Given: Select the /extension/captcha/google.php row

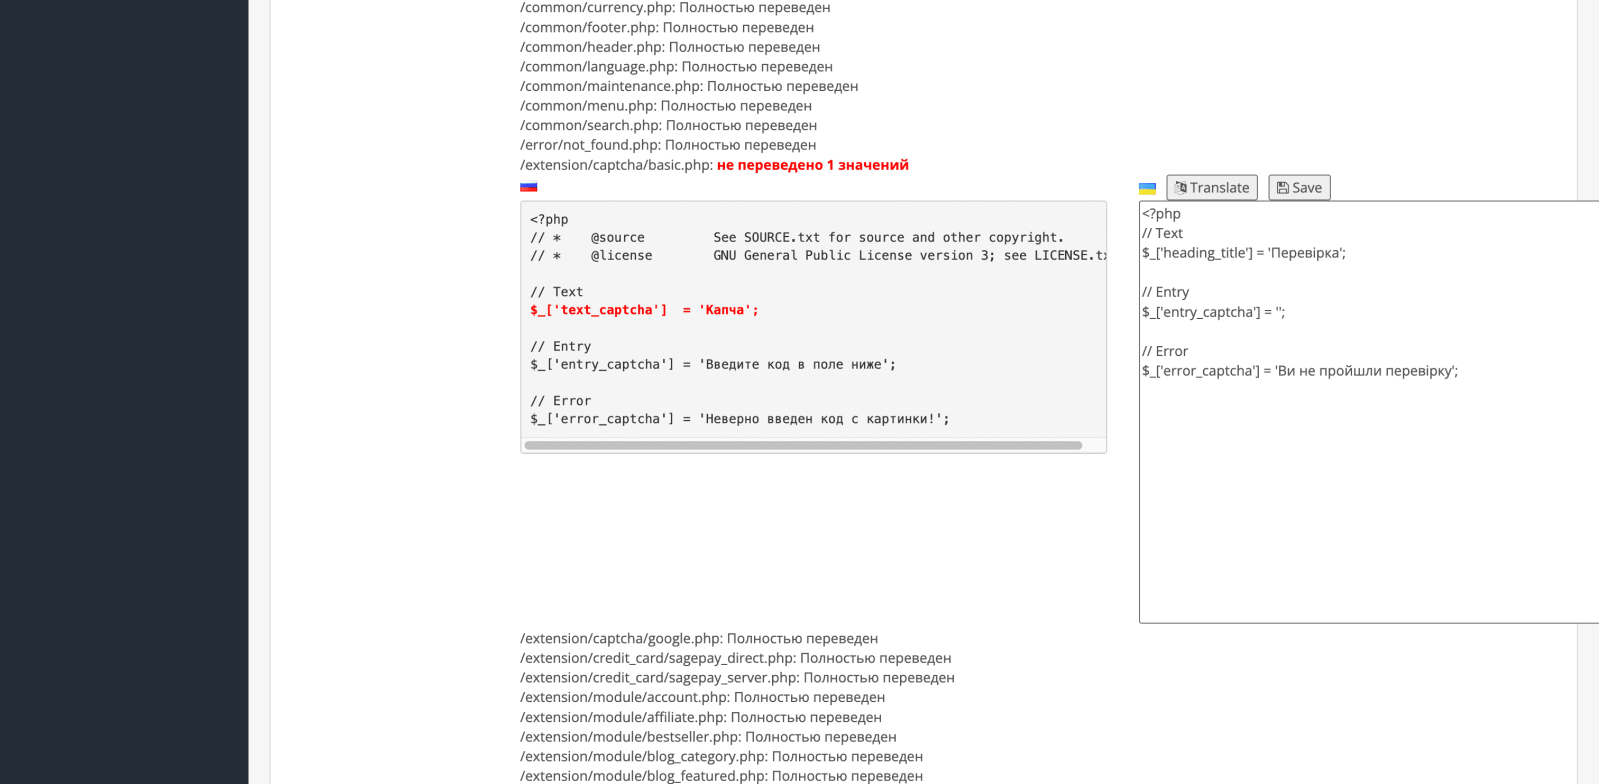Looking at the screenshot, I should click(699, 638).
